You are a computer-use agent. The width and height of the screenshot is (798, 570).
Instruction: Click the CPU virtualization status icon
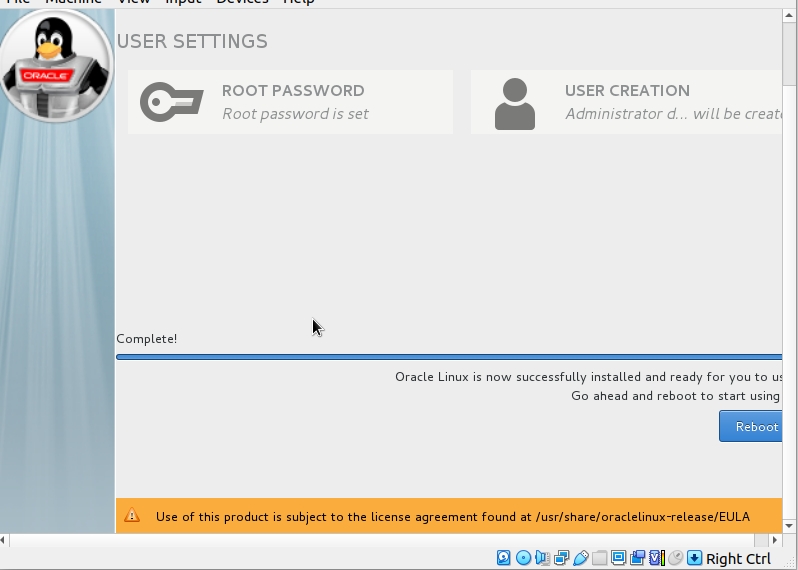[657, 558]
